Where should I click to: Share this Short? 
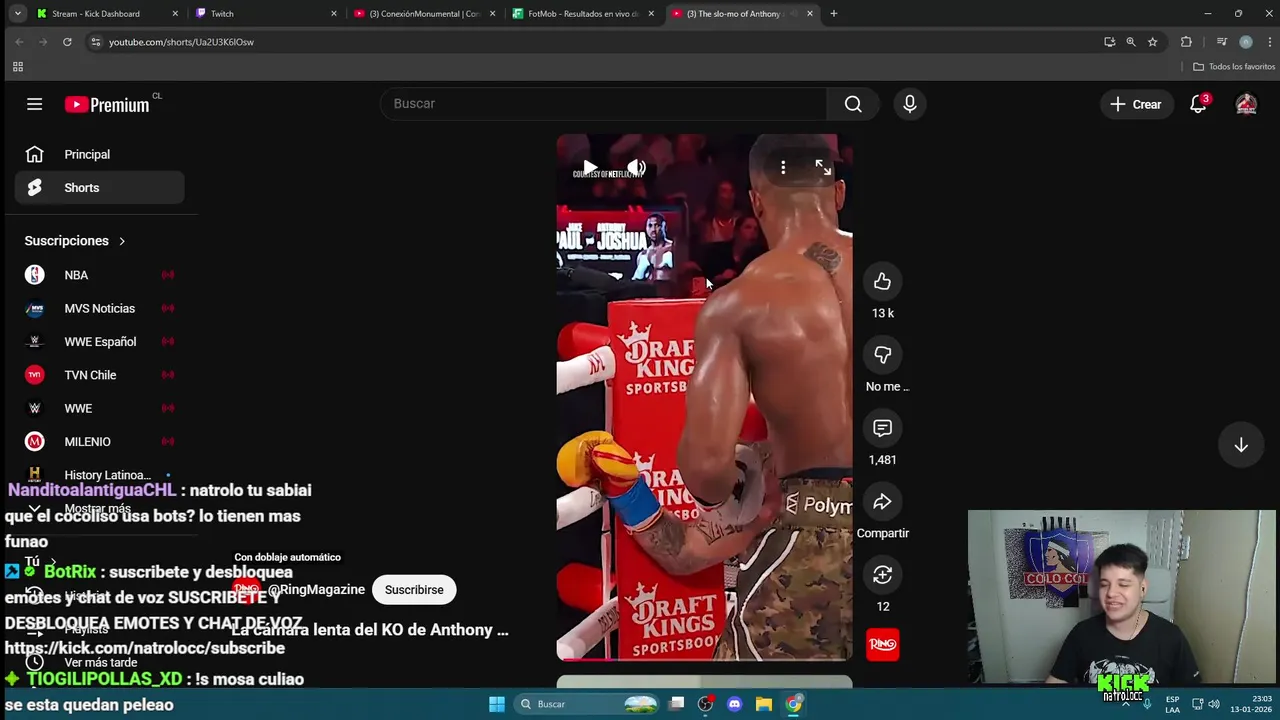(x=882, y=502)
